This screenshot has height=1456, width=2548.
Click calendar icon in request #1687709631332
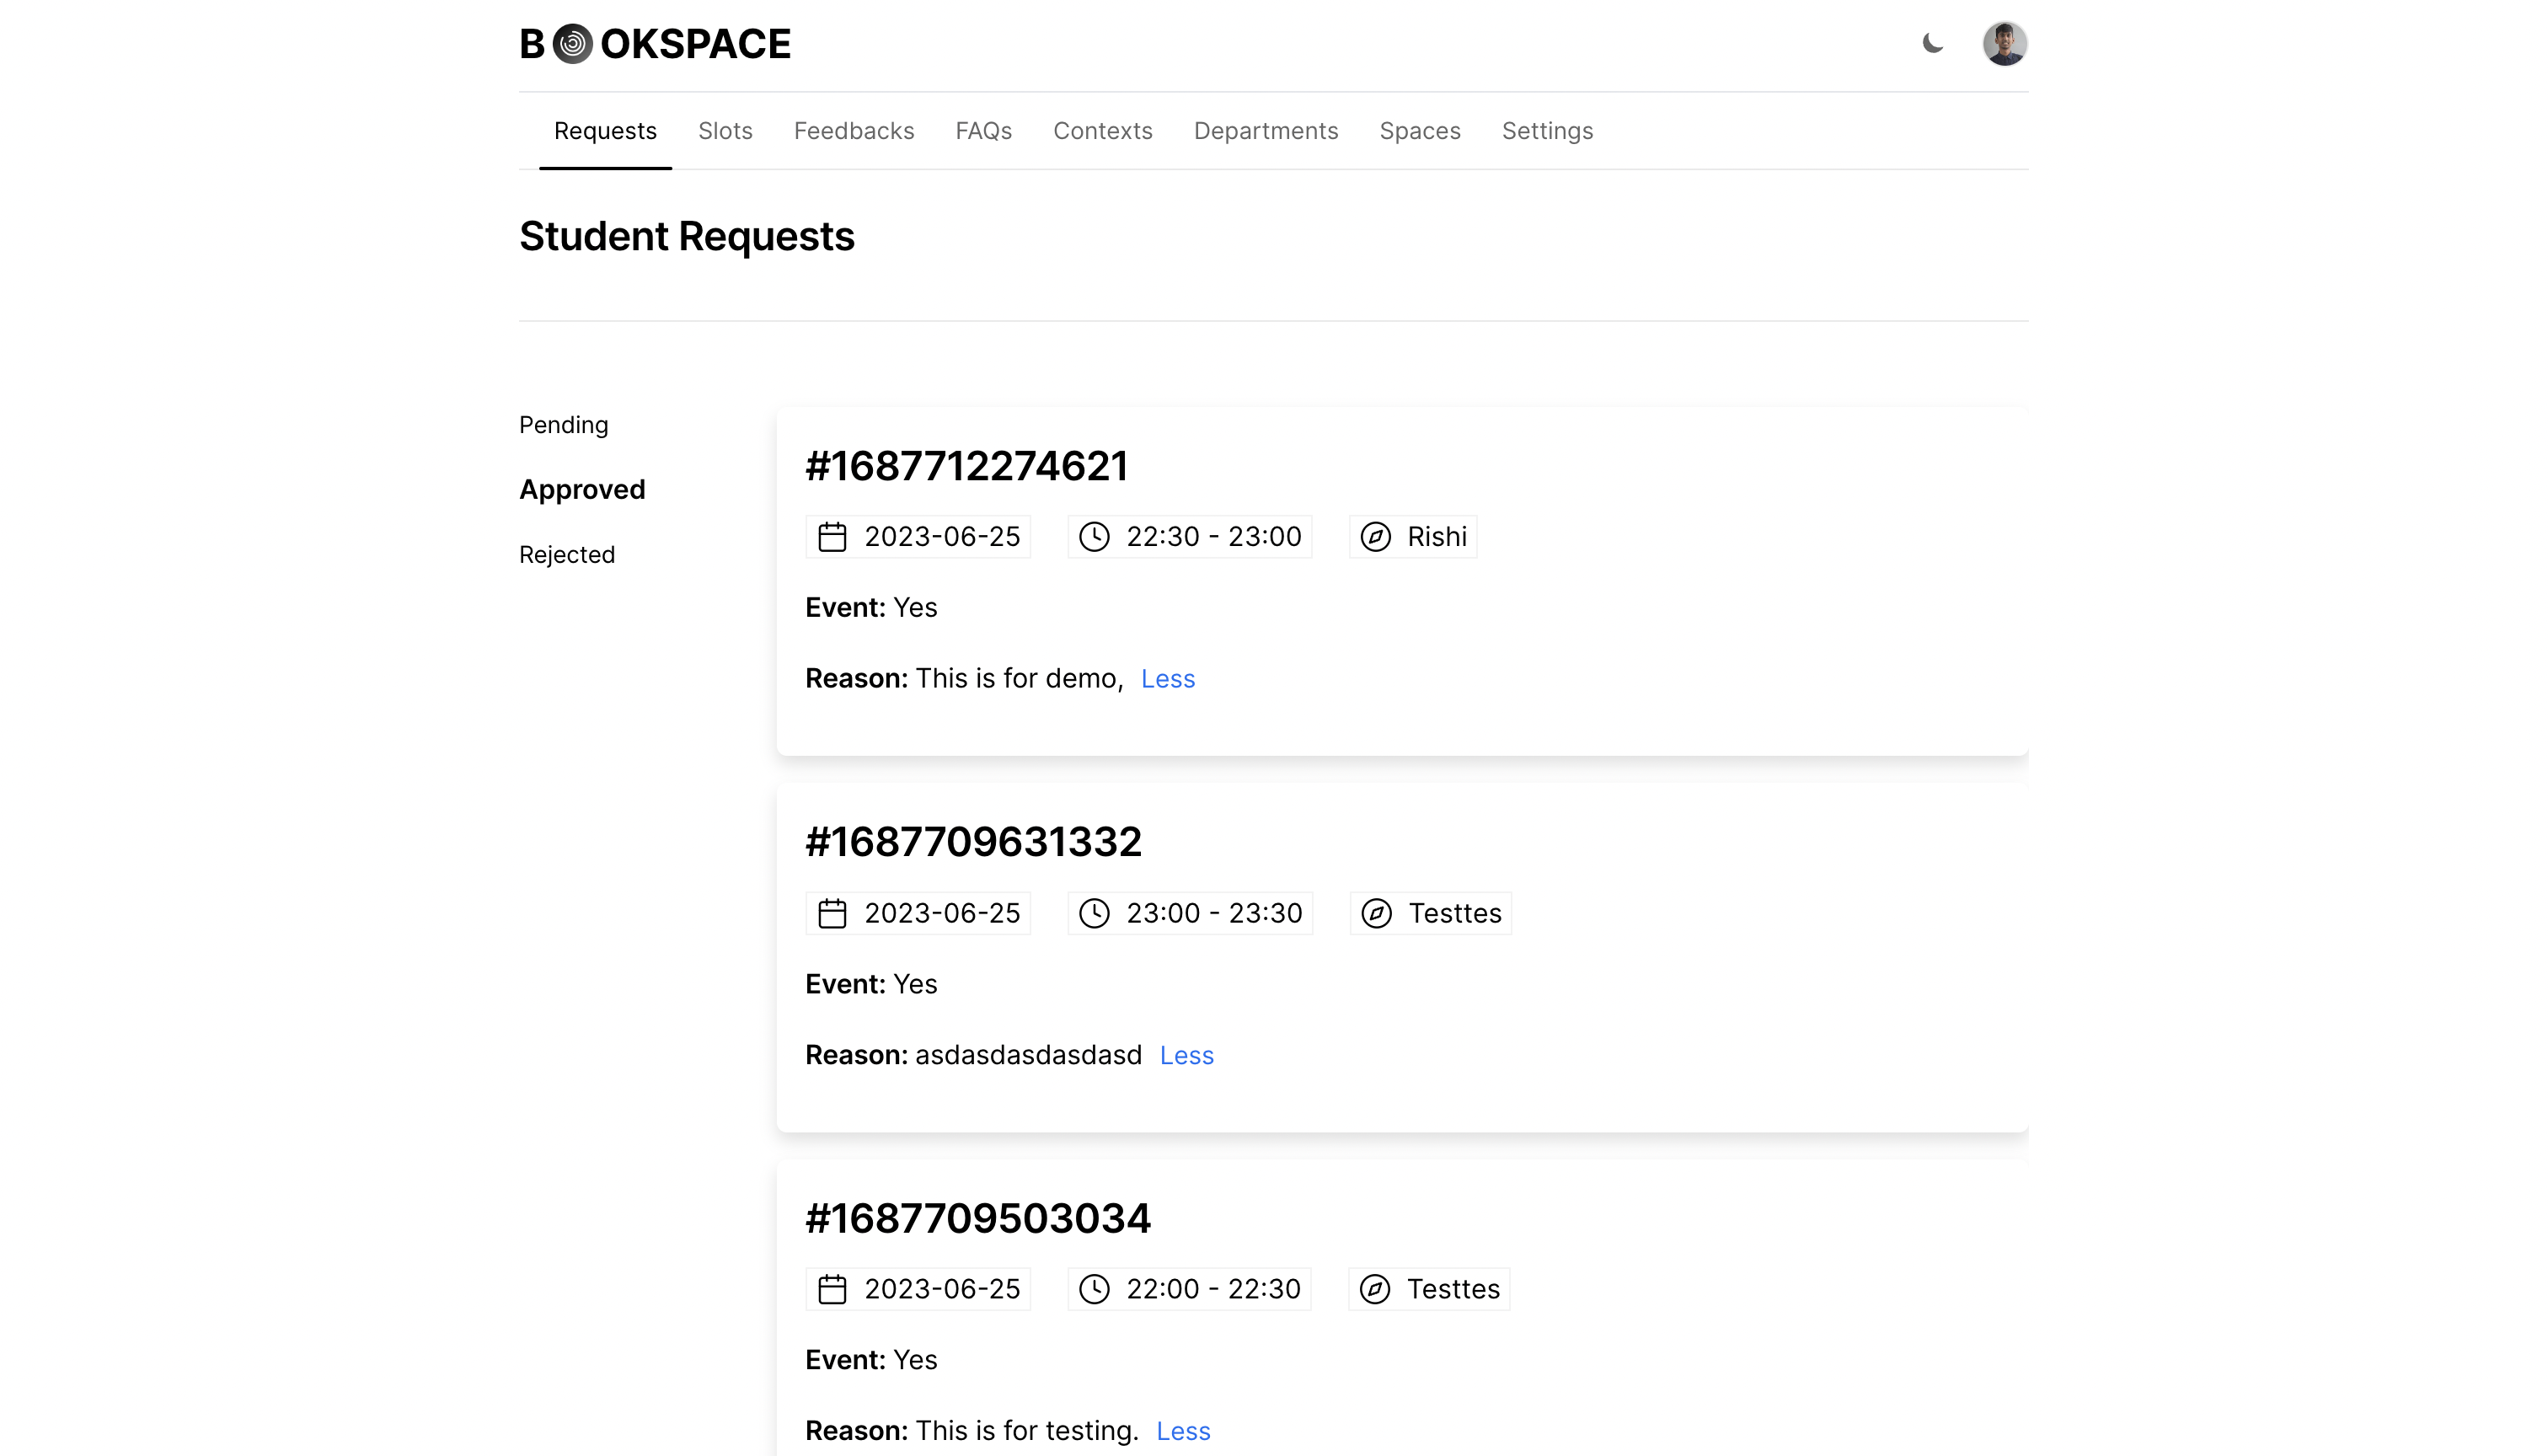tap(832, 913)
